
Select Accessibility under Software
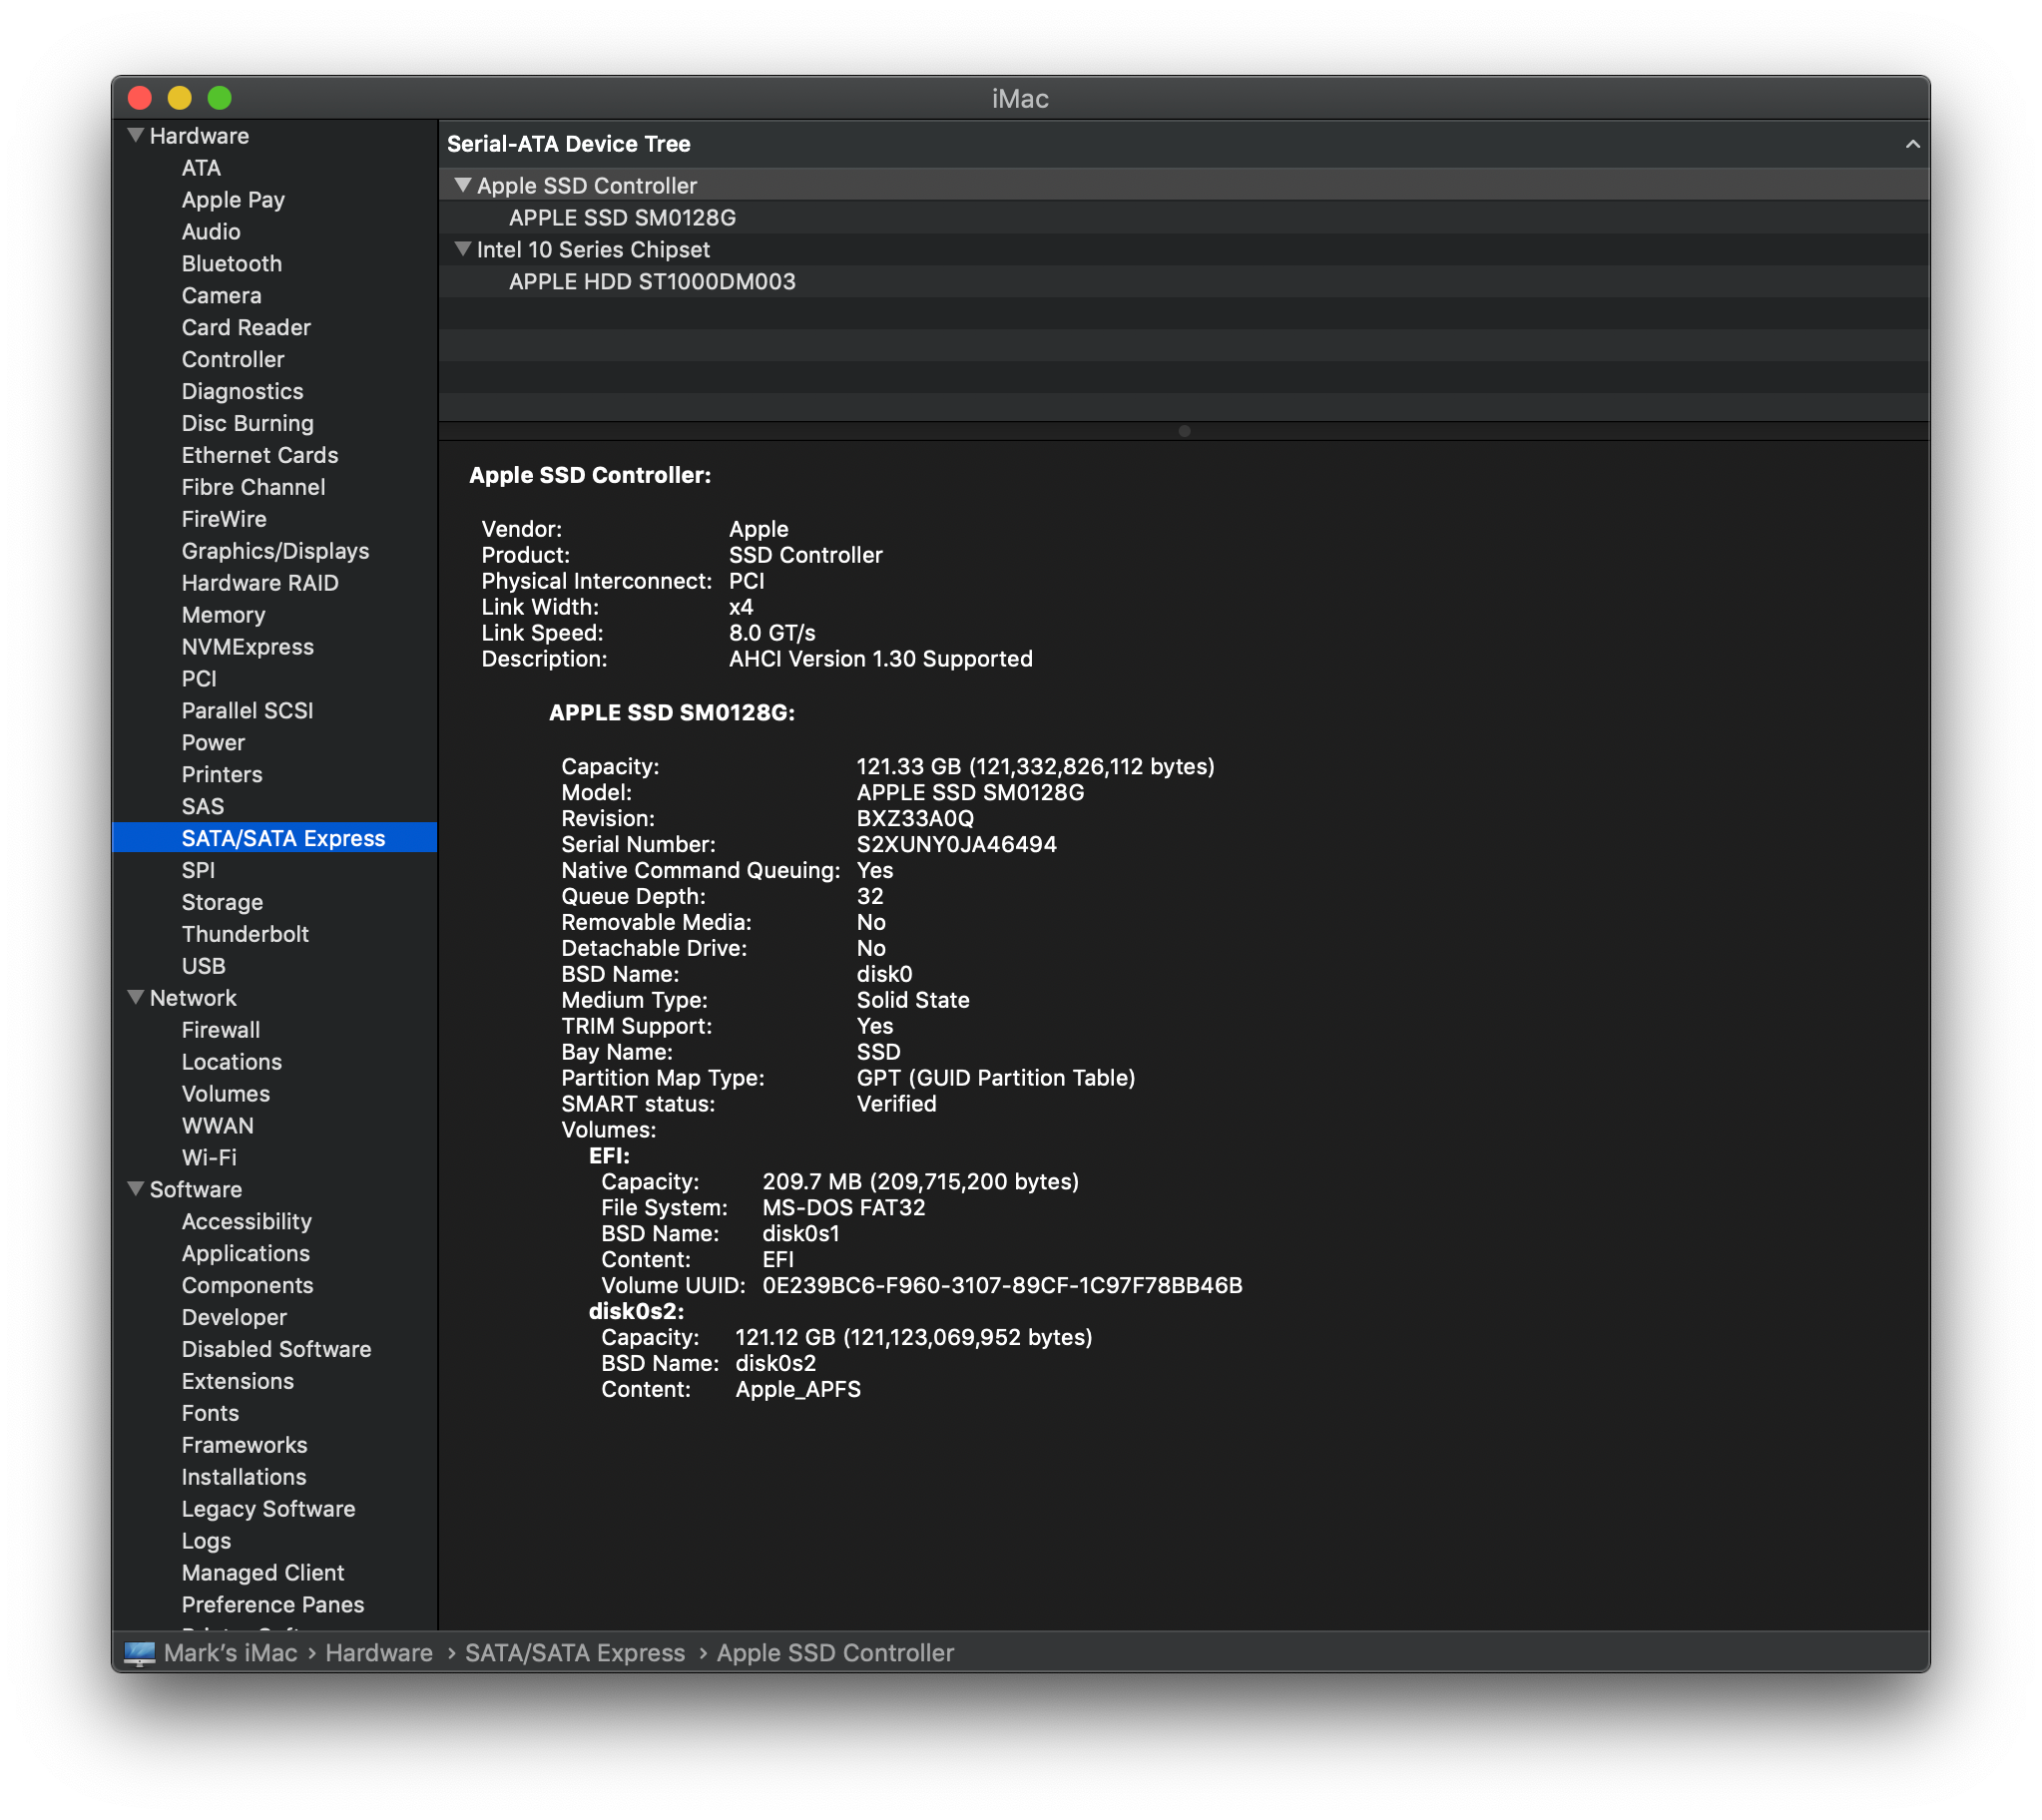coord(246,1222)
